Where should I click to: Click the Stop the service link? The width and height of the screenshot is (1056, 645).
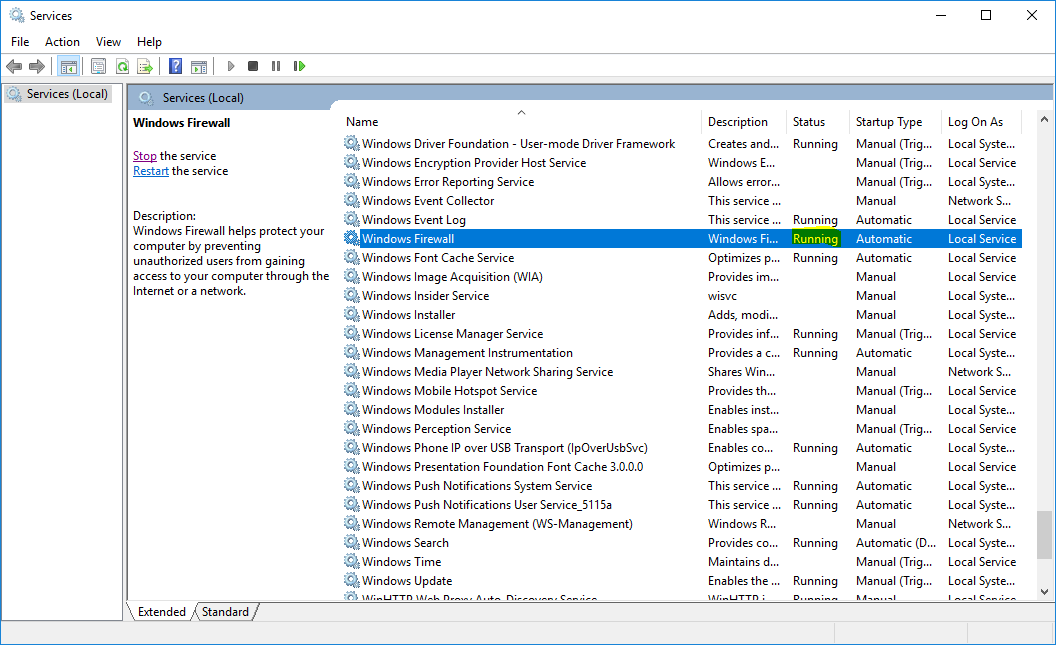pos(144,156)
